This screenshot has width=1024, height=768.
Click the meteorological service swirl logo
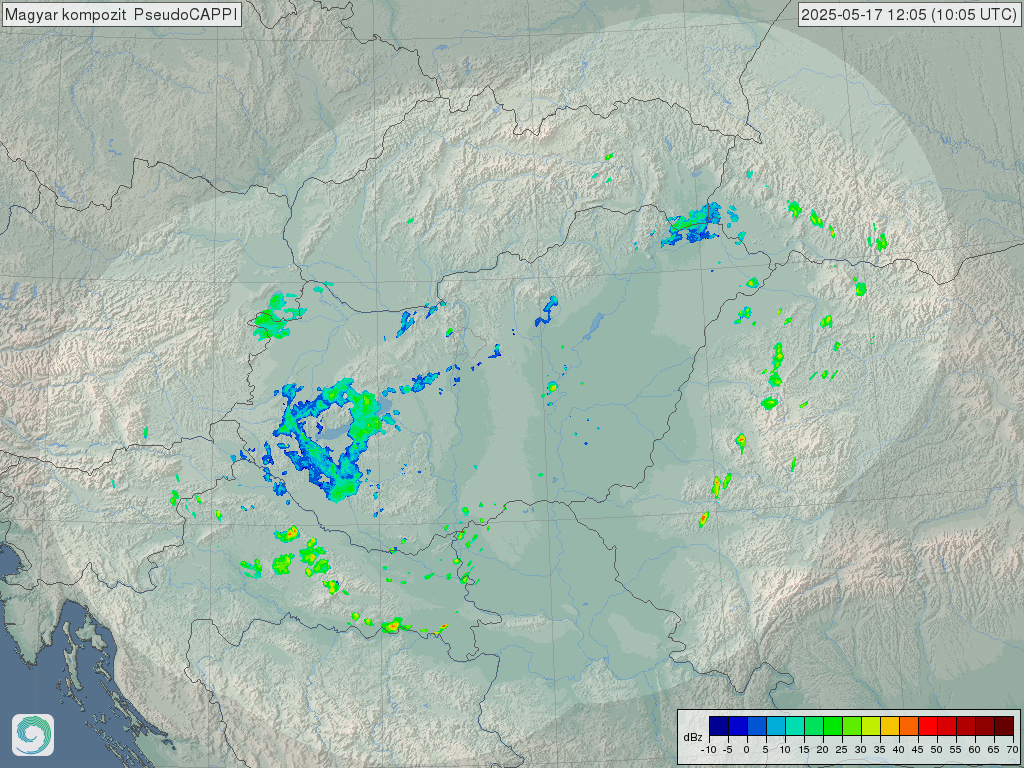[33, 735]
